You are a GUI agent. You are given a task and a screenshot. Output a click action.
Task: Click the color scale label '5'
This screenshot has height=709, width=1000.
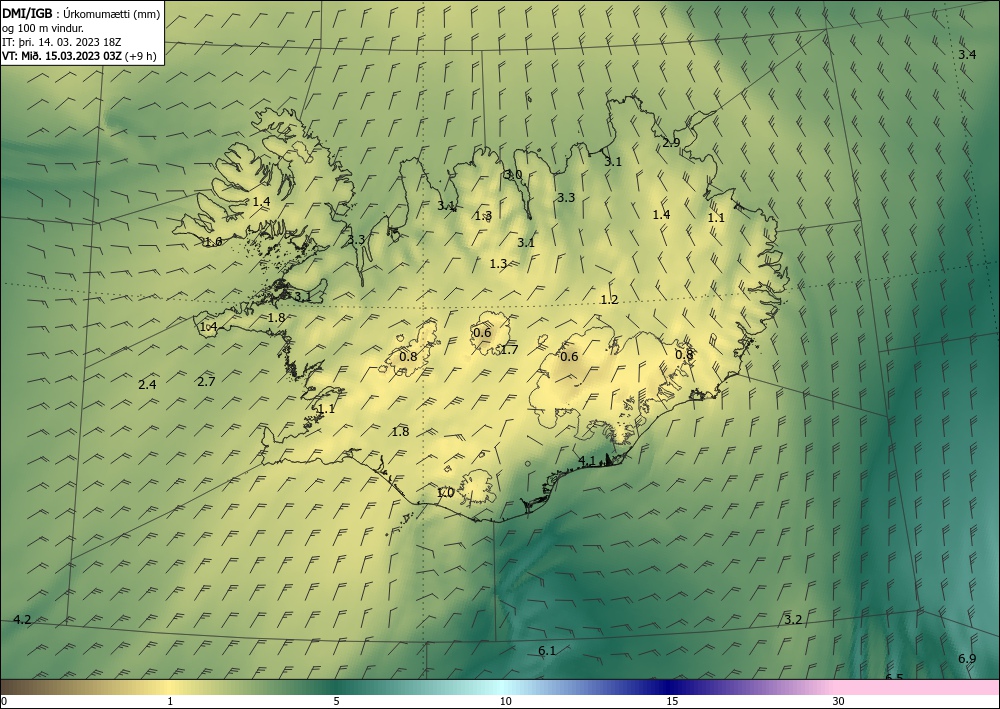point(336,701)
